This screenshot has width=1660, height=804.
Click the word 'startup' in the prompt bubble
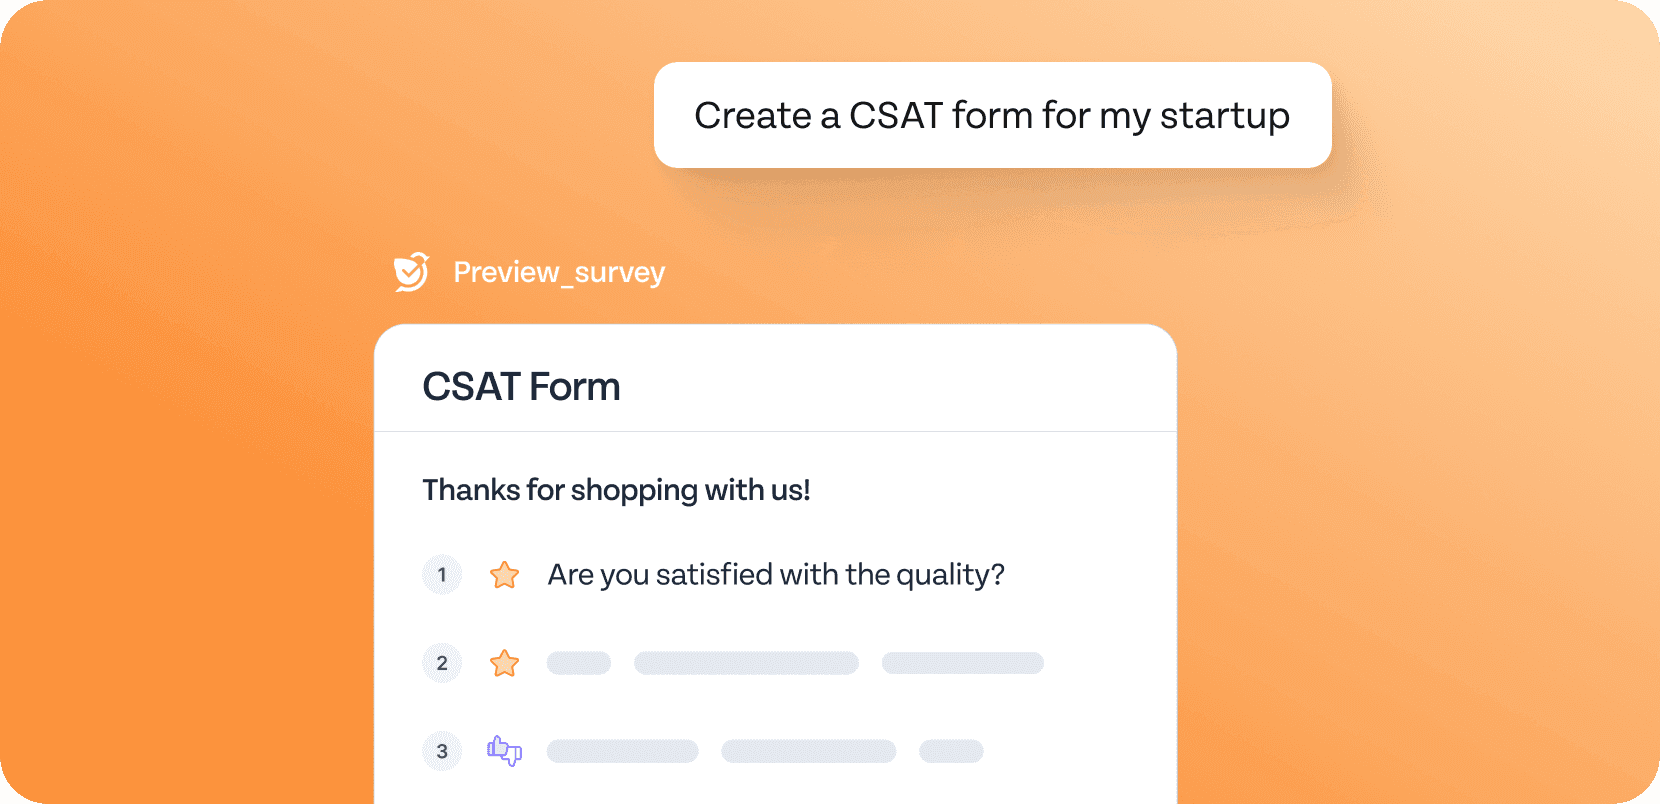1225,116
